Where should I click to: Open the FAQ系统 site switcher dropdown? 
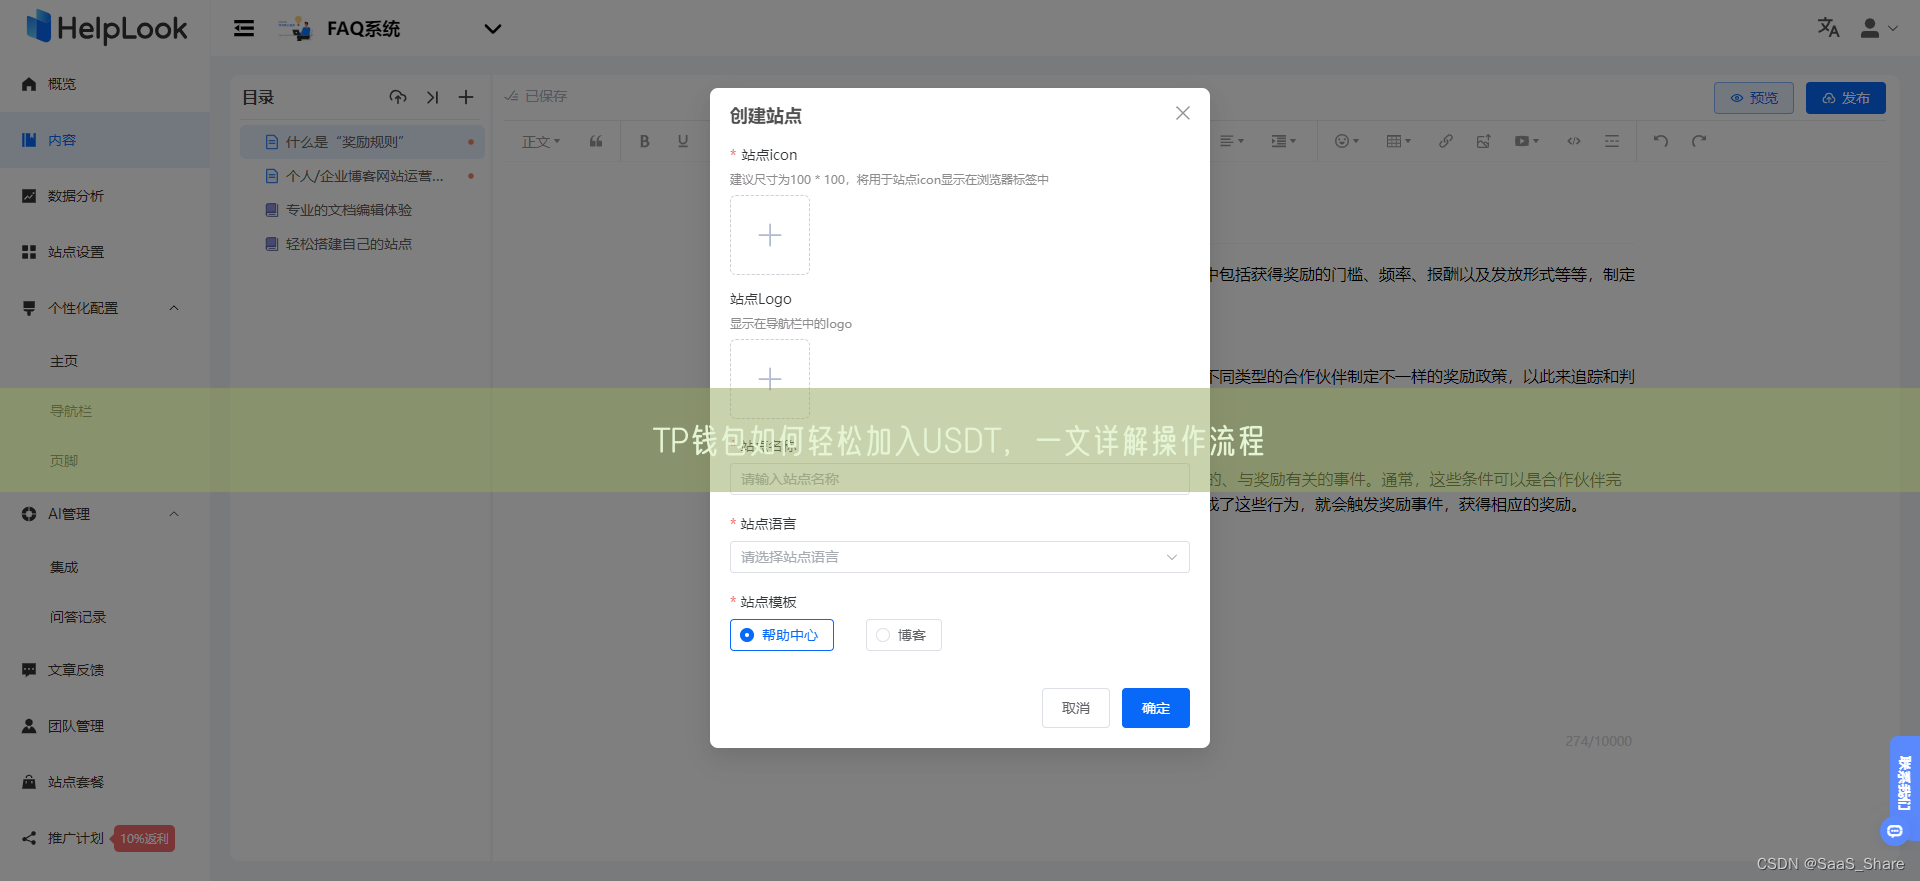pyautogui.click(x=492, y=29)
